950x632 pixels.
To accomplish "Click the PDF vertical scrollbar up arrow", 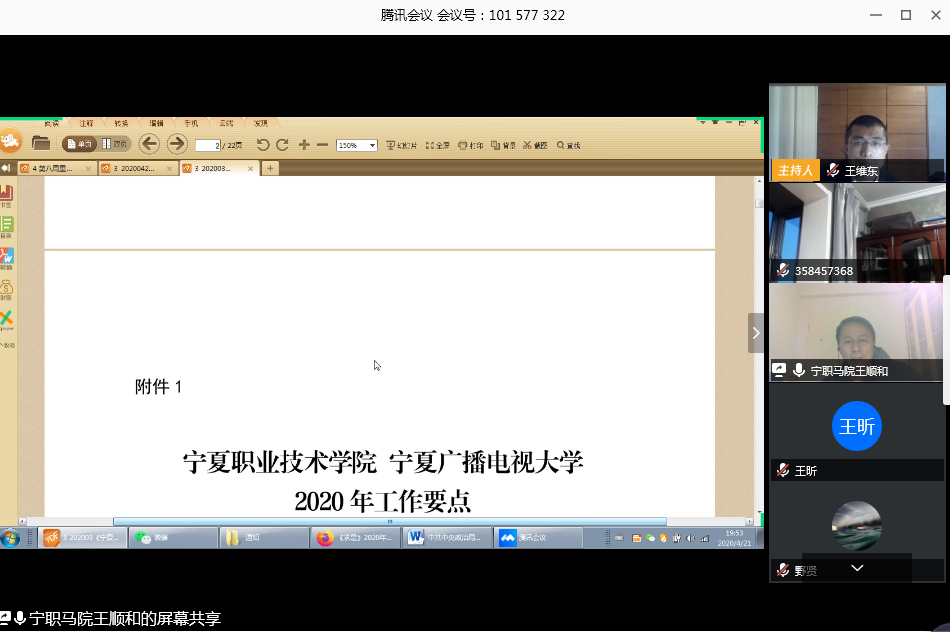I will [x=759, y=181].
